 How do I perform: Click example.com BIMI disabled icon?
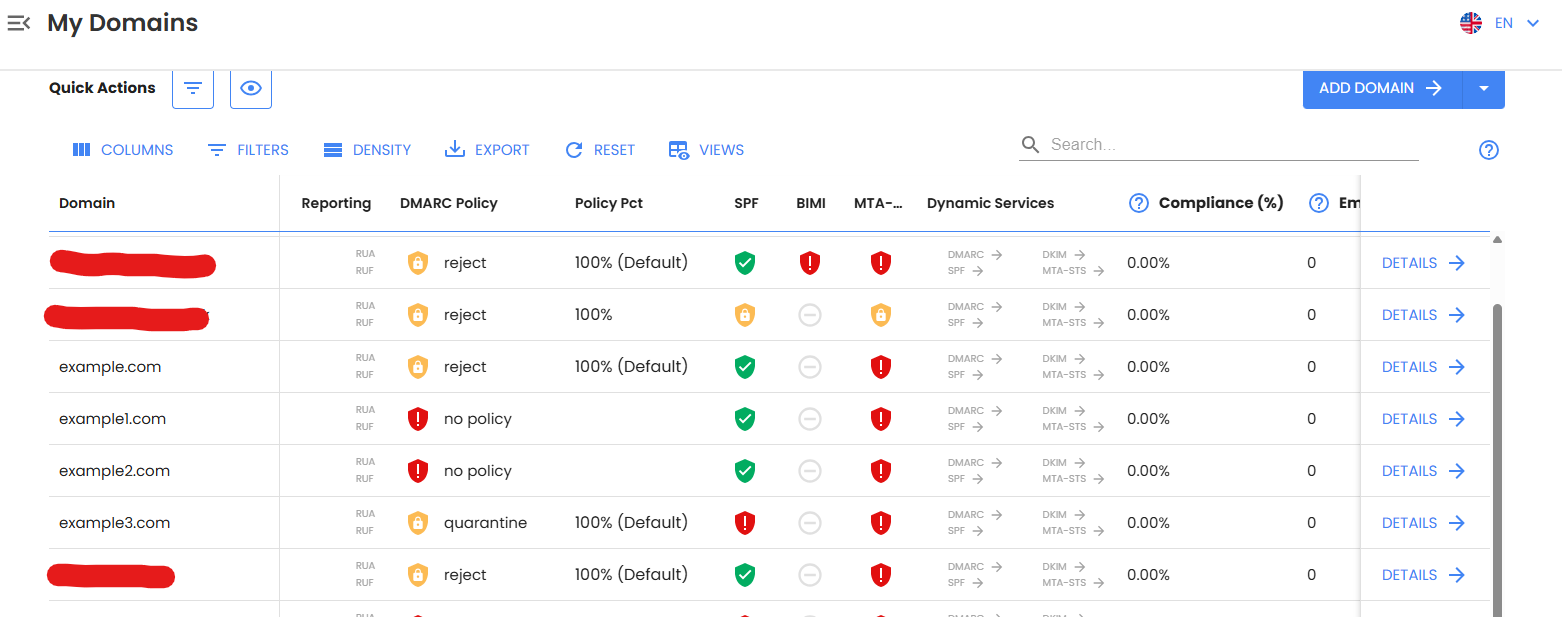click(x=810, y=367)
